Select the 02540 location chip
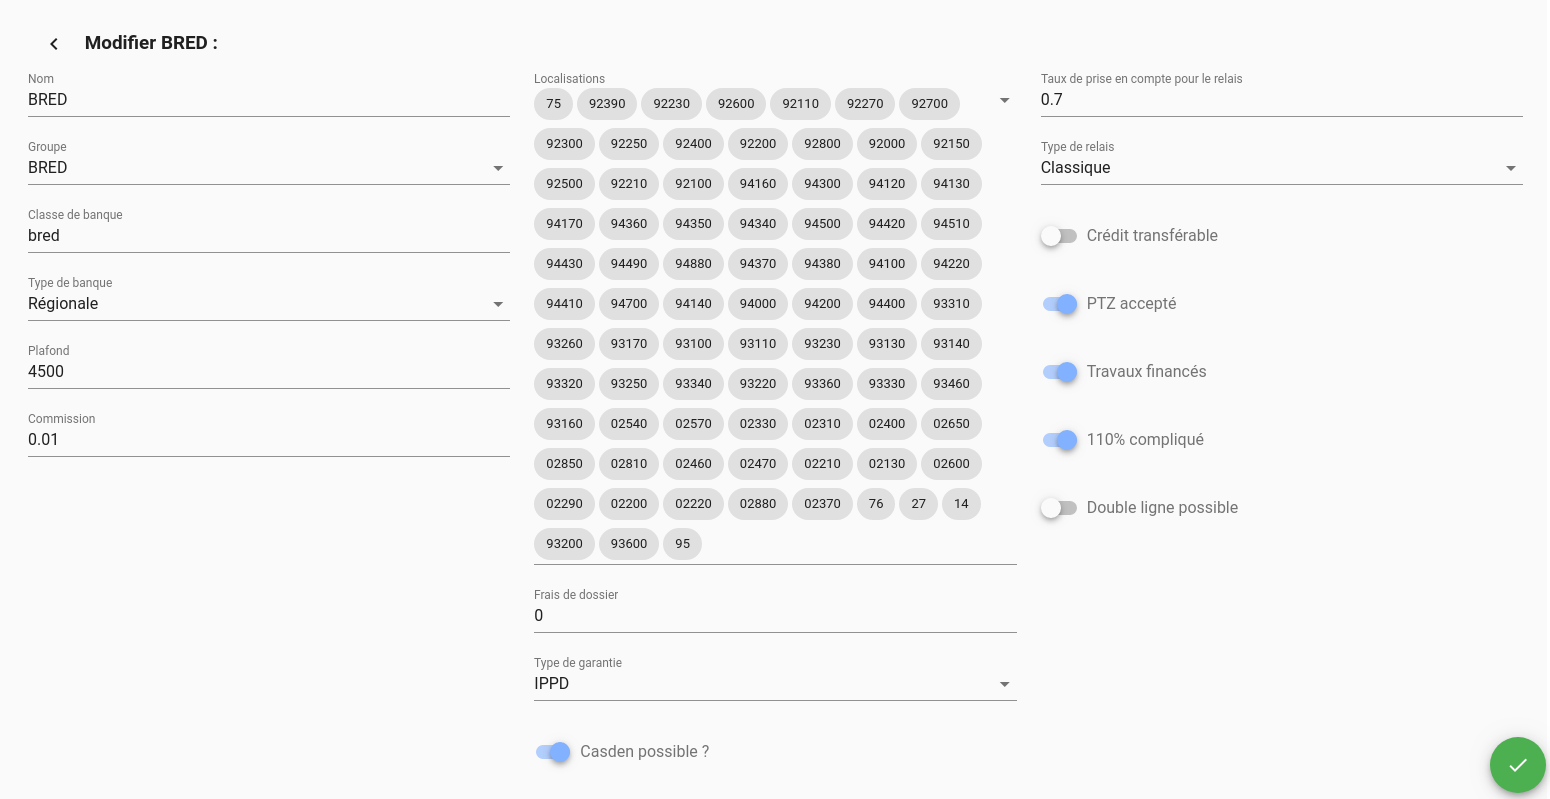The height and width of the screenshot is (799, 1550). 629,424
